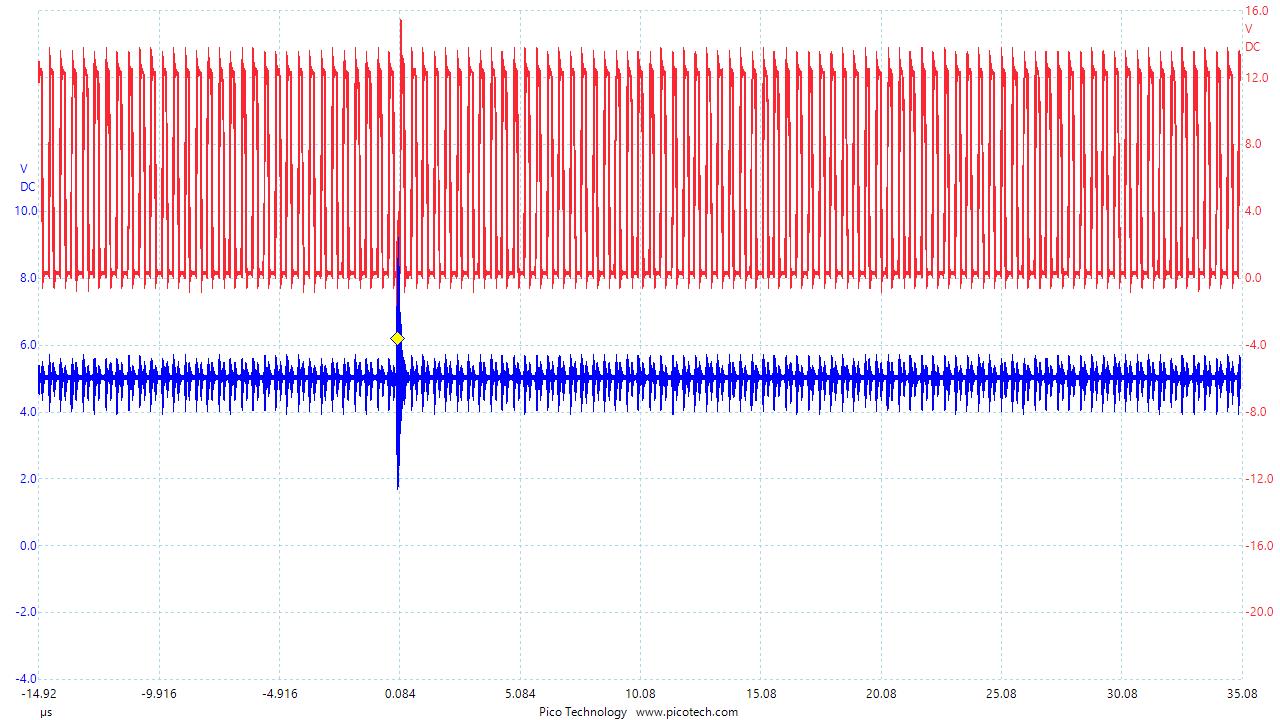The width and height of the screenshot is (1280, 720).
Task: Click the blue V axis unit label
Action: [22, 168]
